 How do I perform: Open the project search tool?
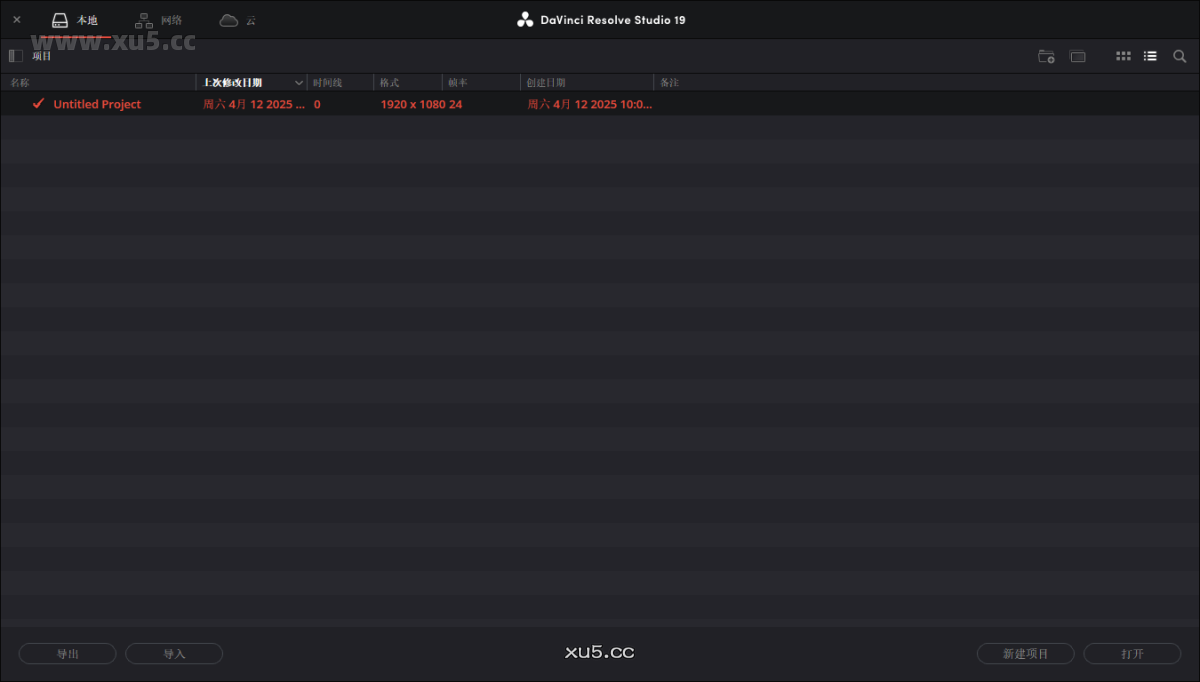click(x=1179, y=56)
